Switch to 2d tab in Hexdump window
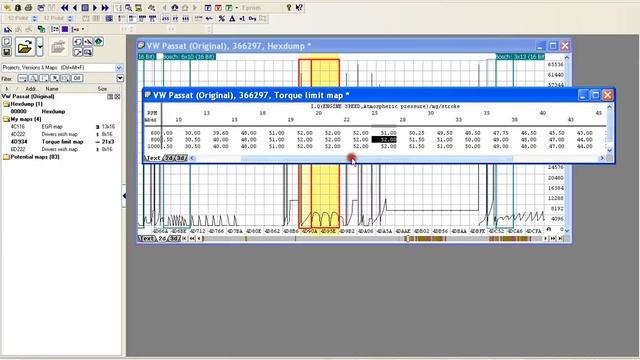 pos(162,238)
